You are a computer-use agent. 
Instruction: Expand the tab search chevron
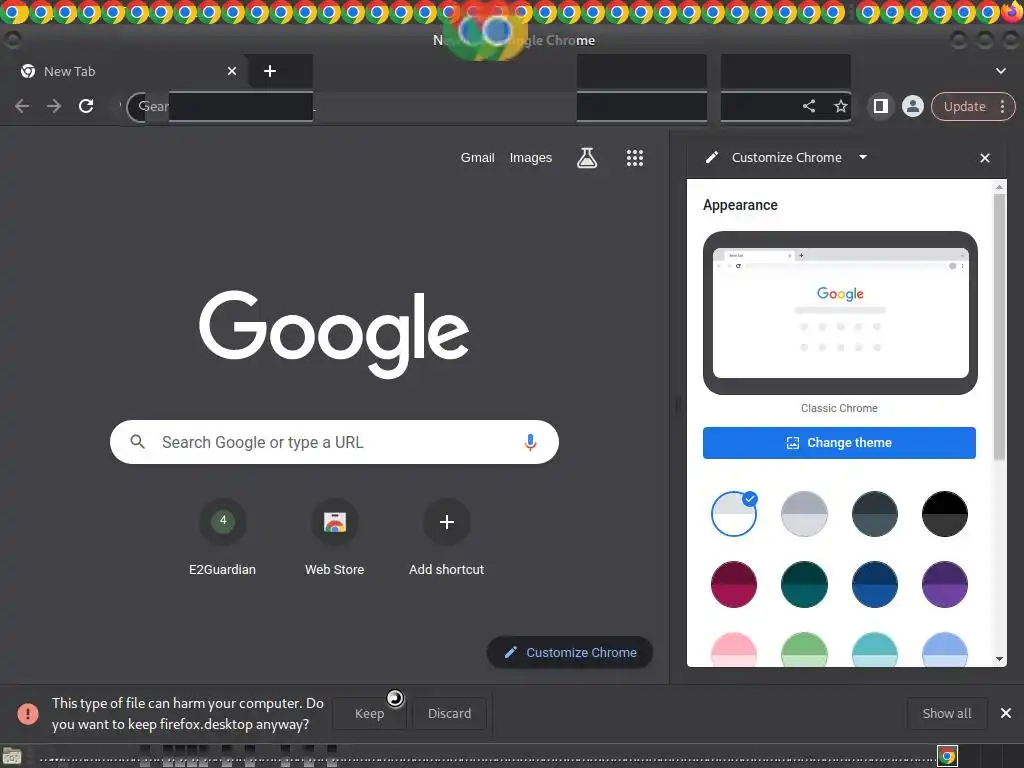pos(1000,71)
